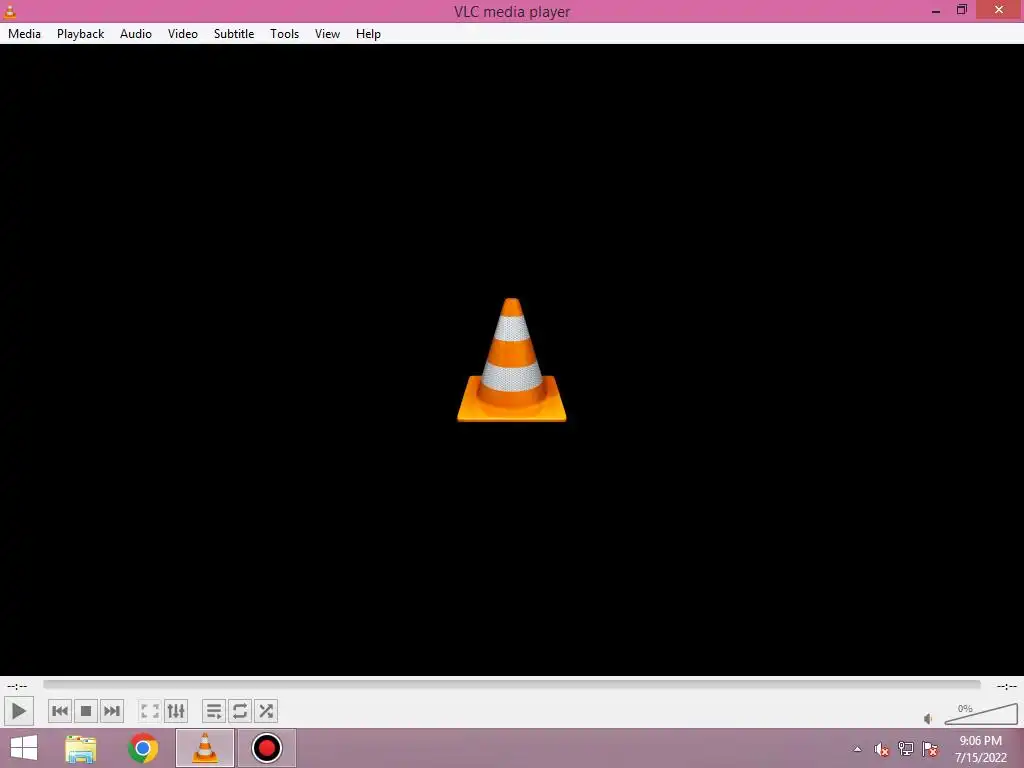Click the Play button
Viewport: 1024px width, 768px height.
point(18,711)
